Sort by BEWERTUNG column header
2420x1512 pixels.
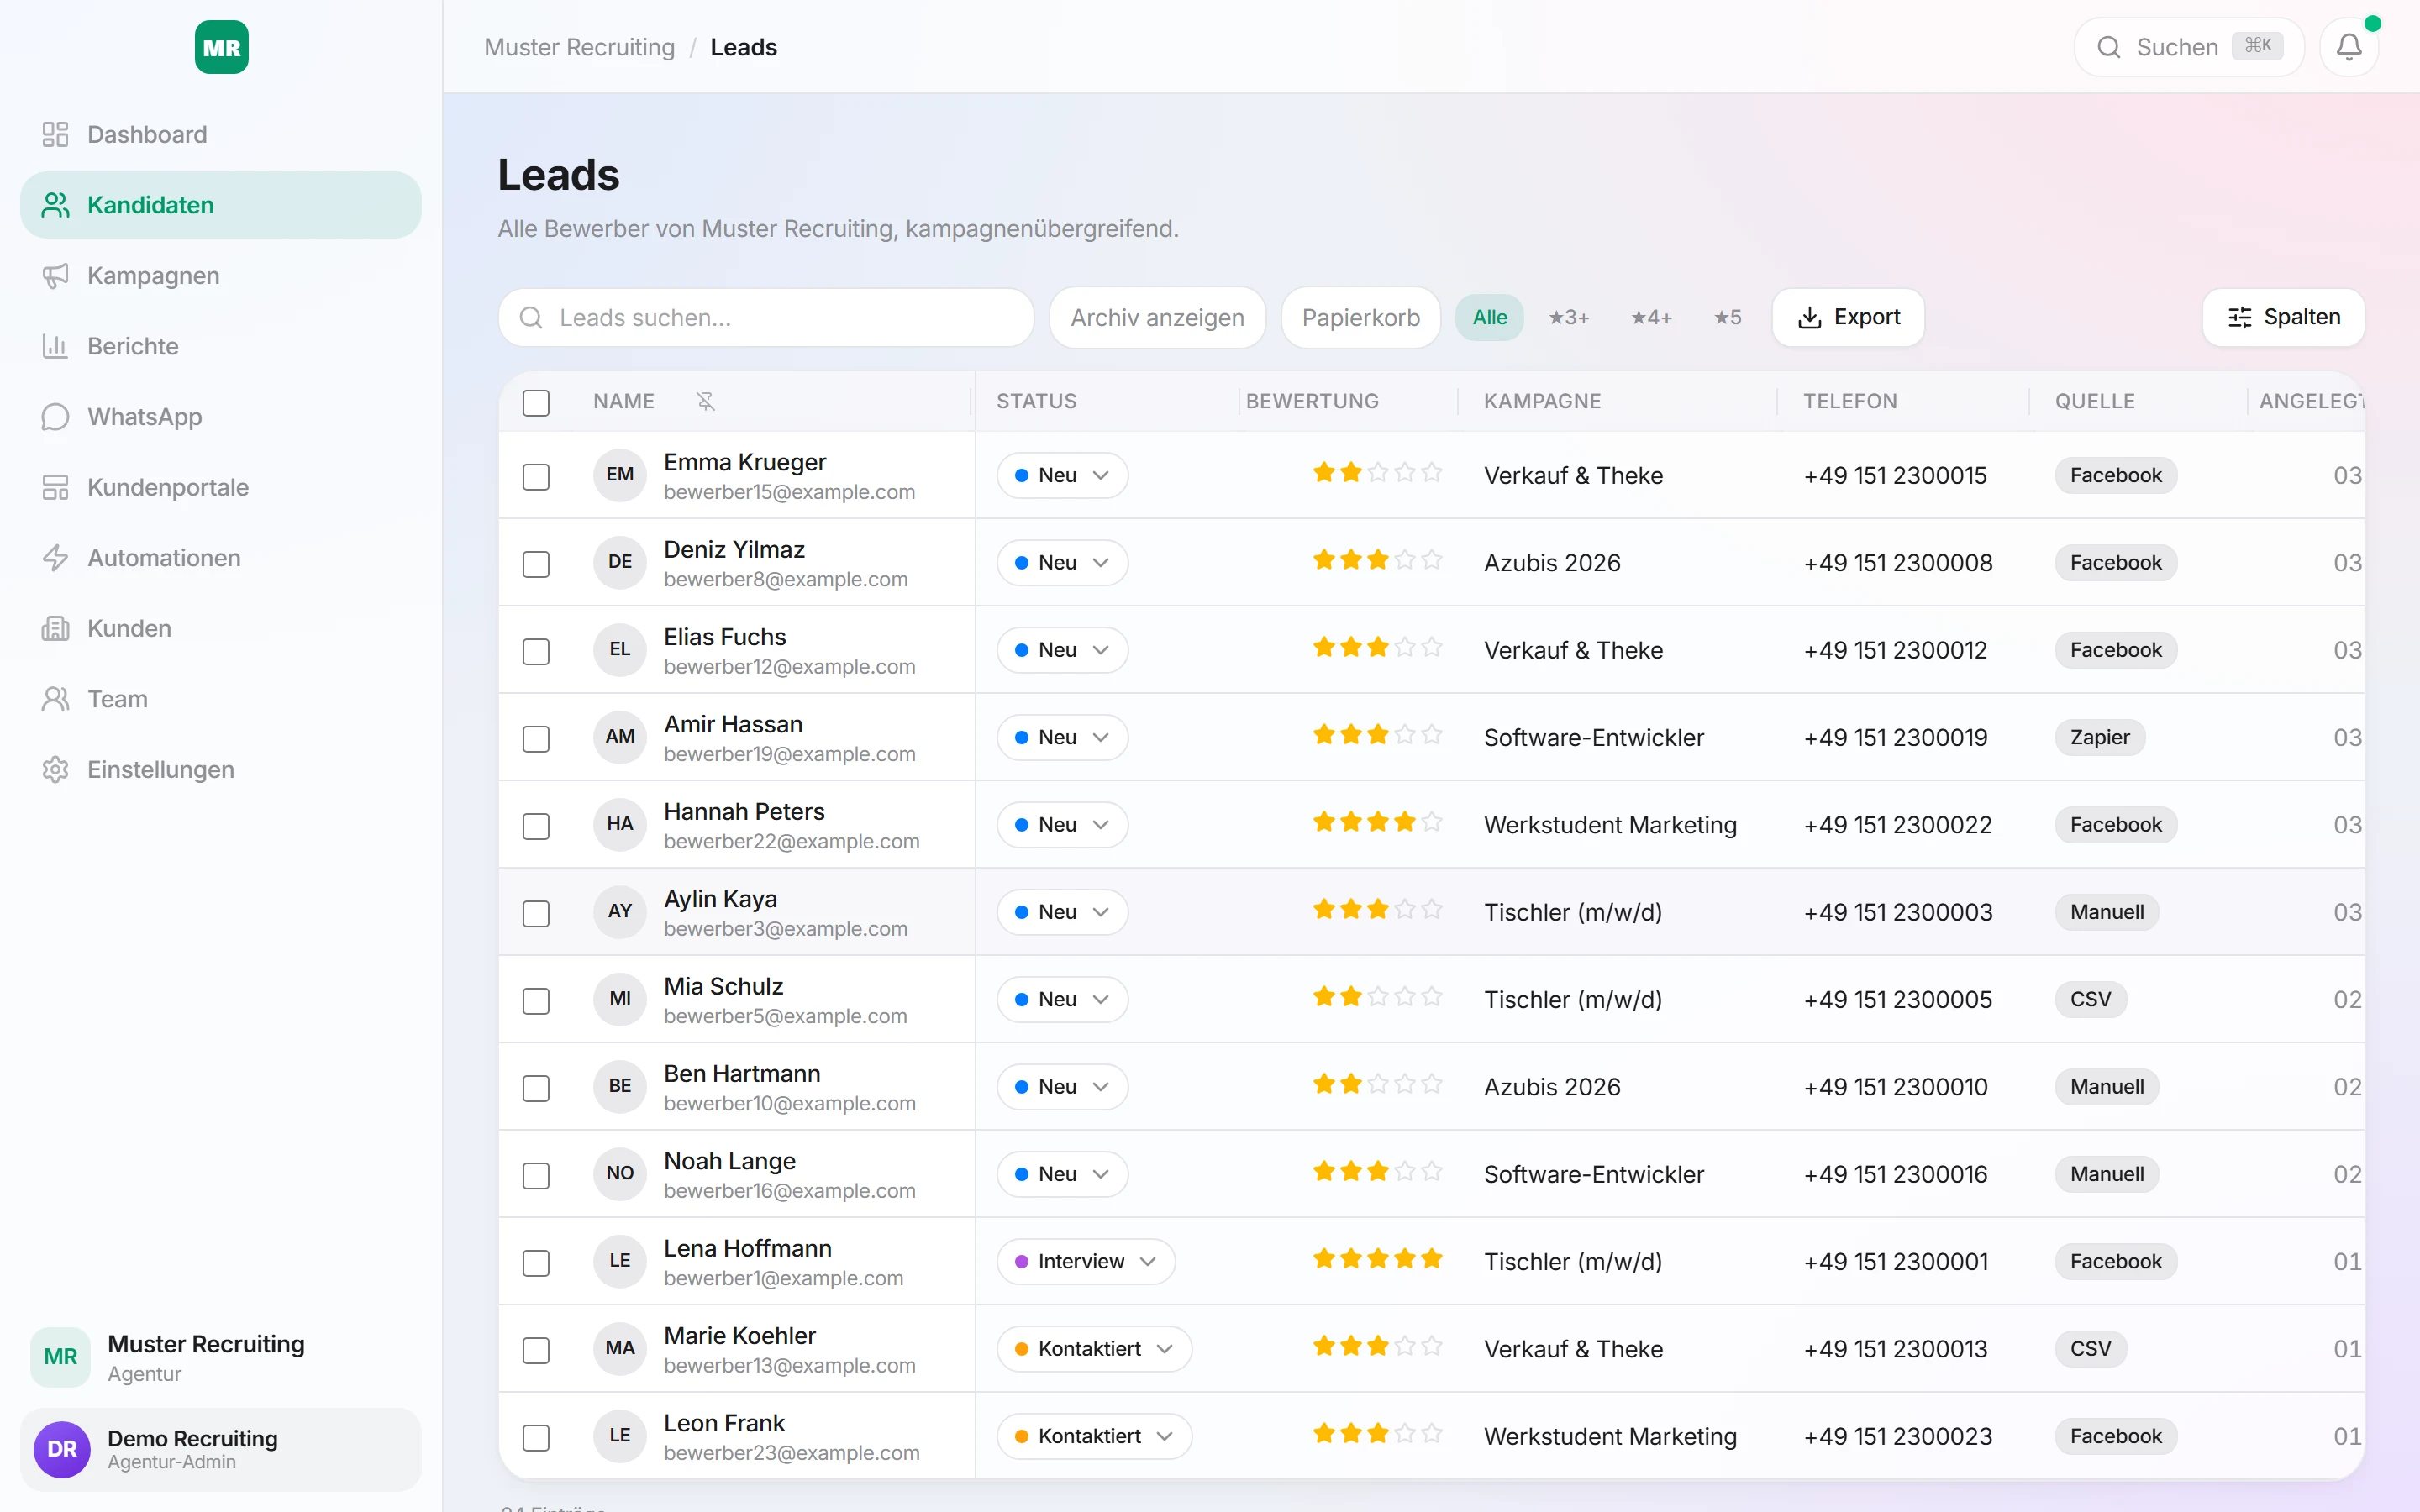click(1312, 401)
